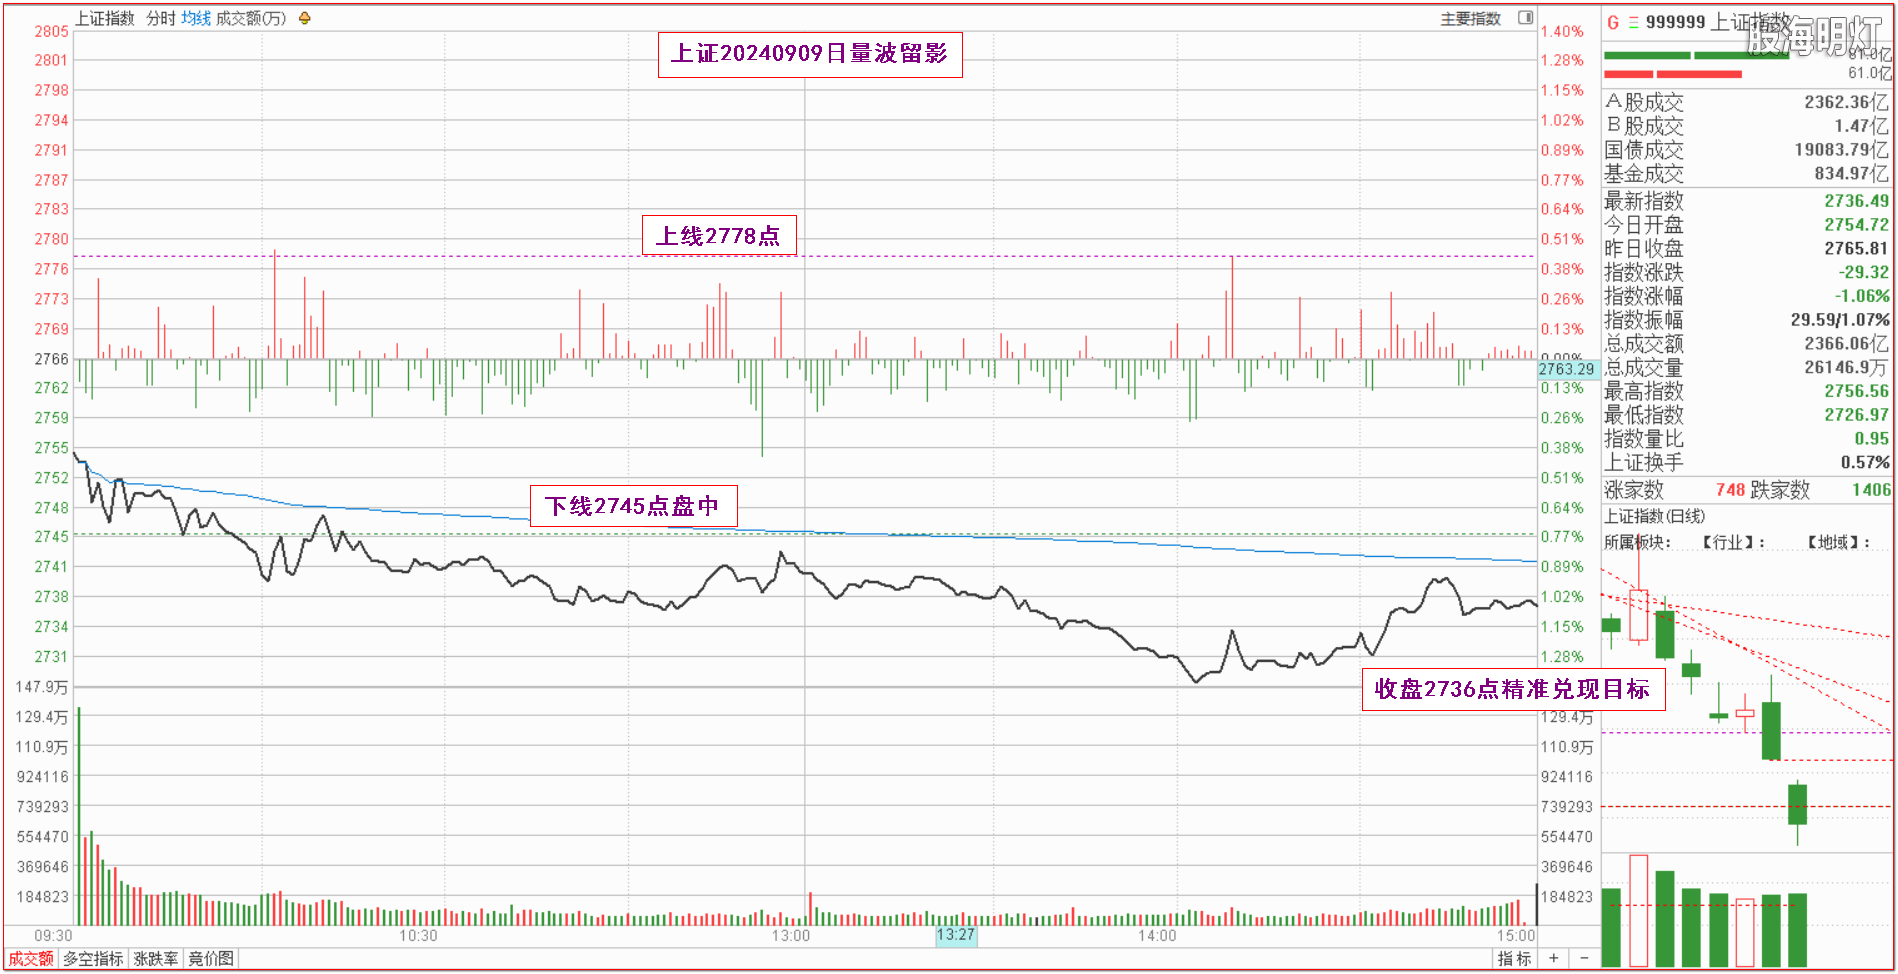
Task: Click the 指数涨跌 value -29.32
Action: click(x=1864, y=272)
